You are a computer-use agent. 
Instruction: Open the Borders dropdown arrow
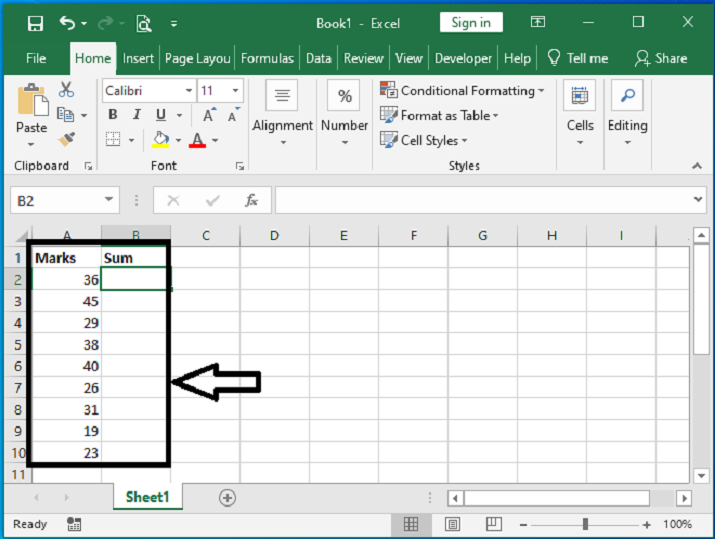(131, 140)
